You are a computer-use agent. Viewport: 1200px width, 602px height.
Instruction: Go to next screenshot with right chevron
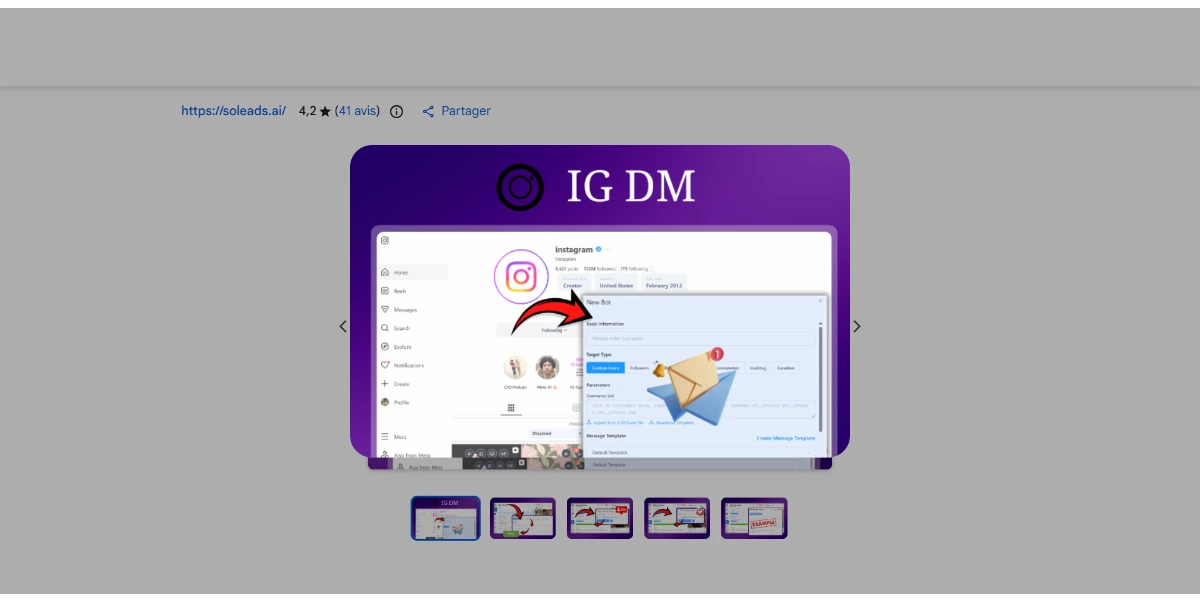click(856, 326)
